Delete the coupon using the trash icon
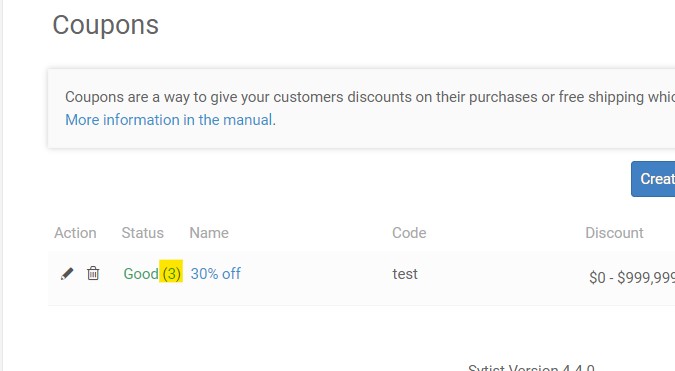 (x=93, y=273)
